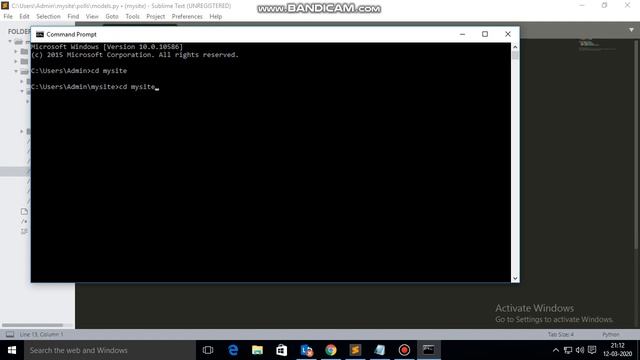
Task: Open the Tools menu
Action: coord(132,16)
